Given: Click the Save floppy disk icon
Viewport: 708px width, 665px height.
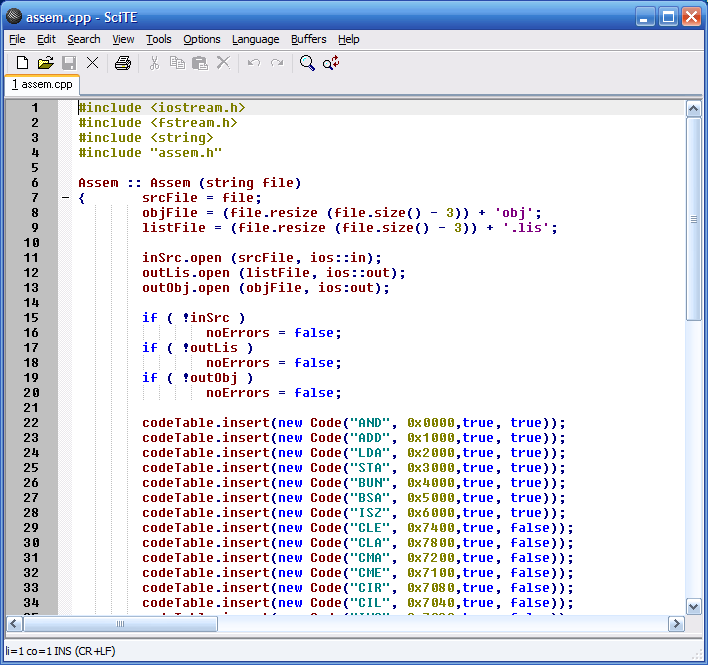Looking at the screenshot, I should tap(69, 63).
